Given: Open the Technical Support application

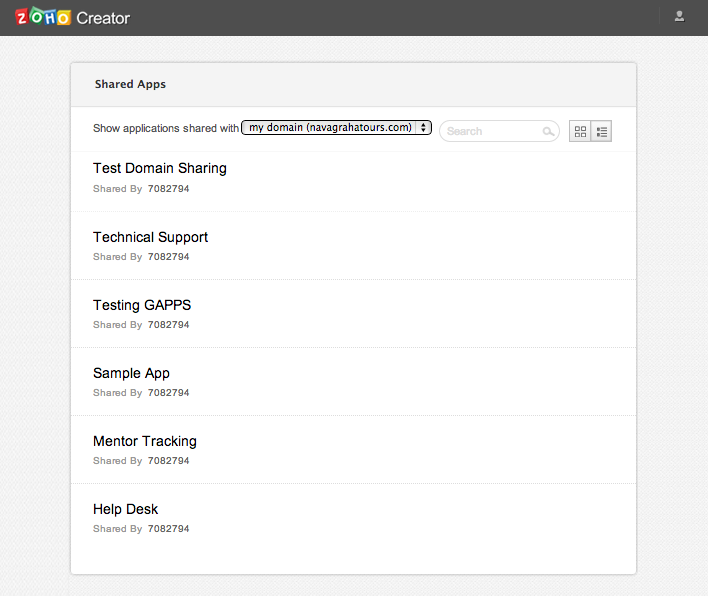Looking at the screenshot, I should pos(150,237).
